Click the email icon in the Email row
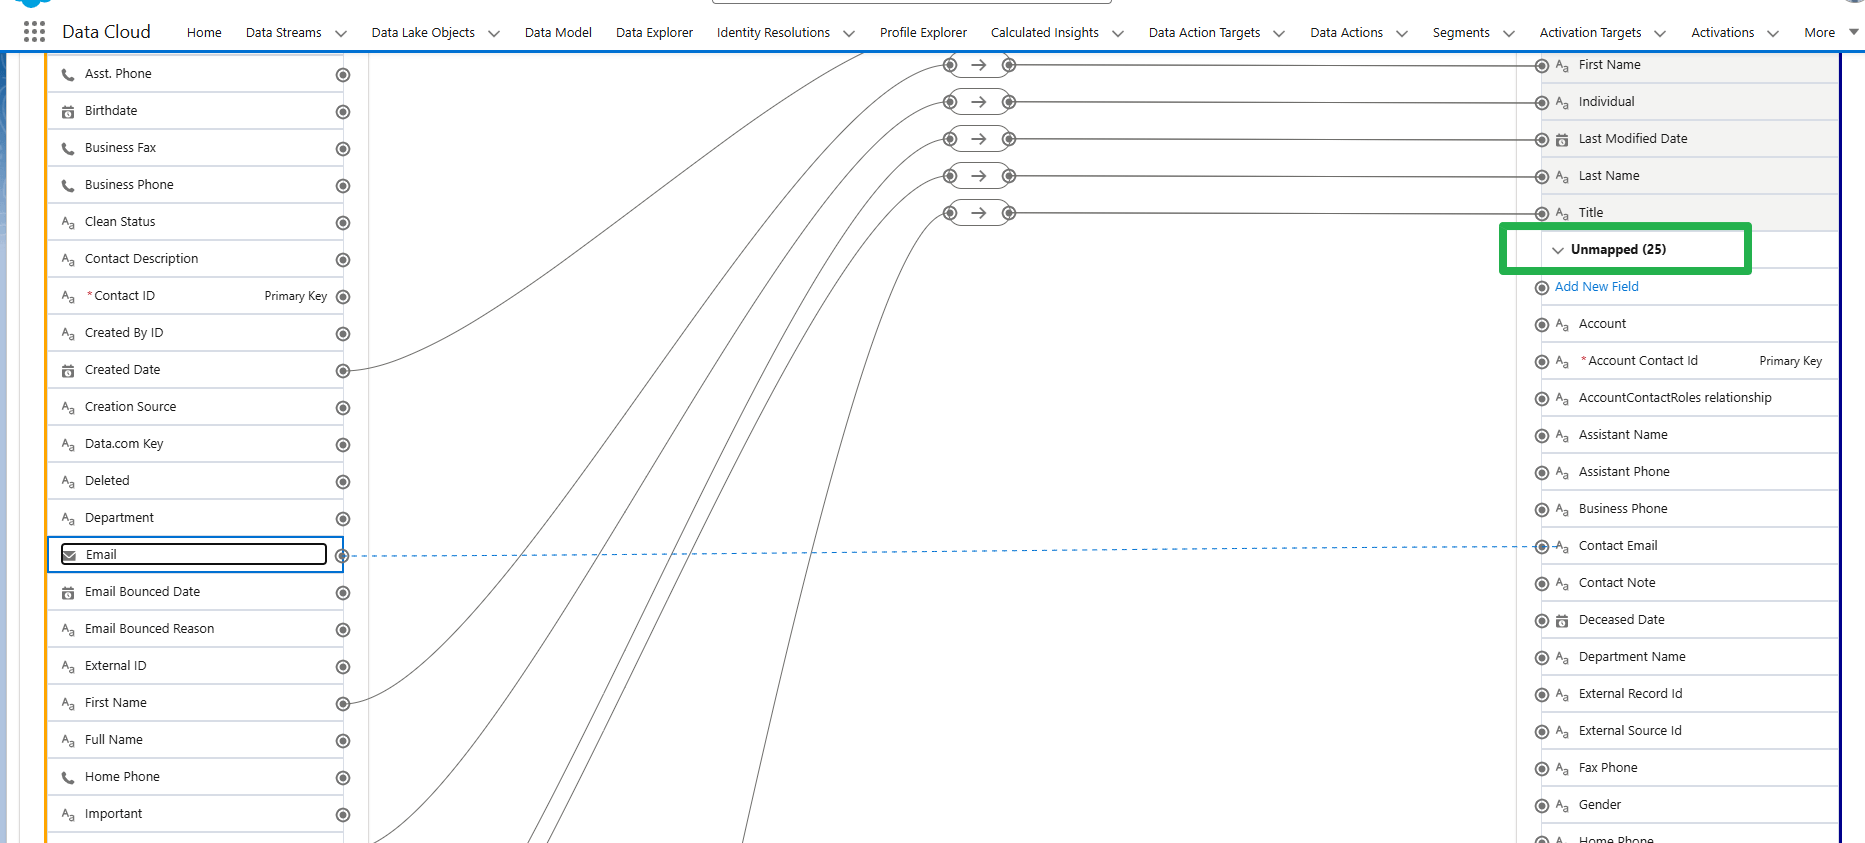Viewport: 1865px width, 843px height. pyautogui.click(x=69, y=555)
